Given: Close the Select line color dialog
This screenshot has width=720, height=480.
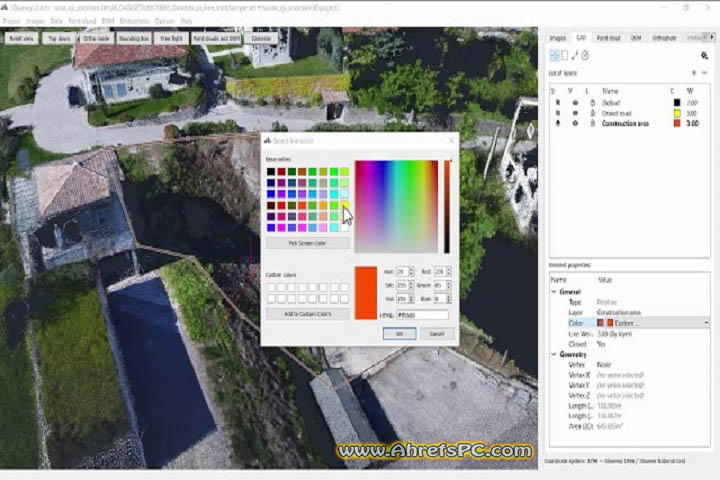Looking at the screenshot, I should click(x=451, y=141).
